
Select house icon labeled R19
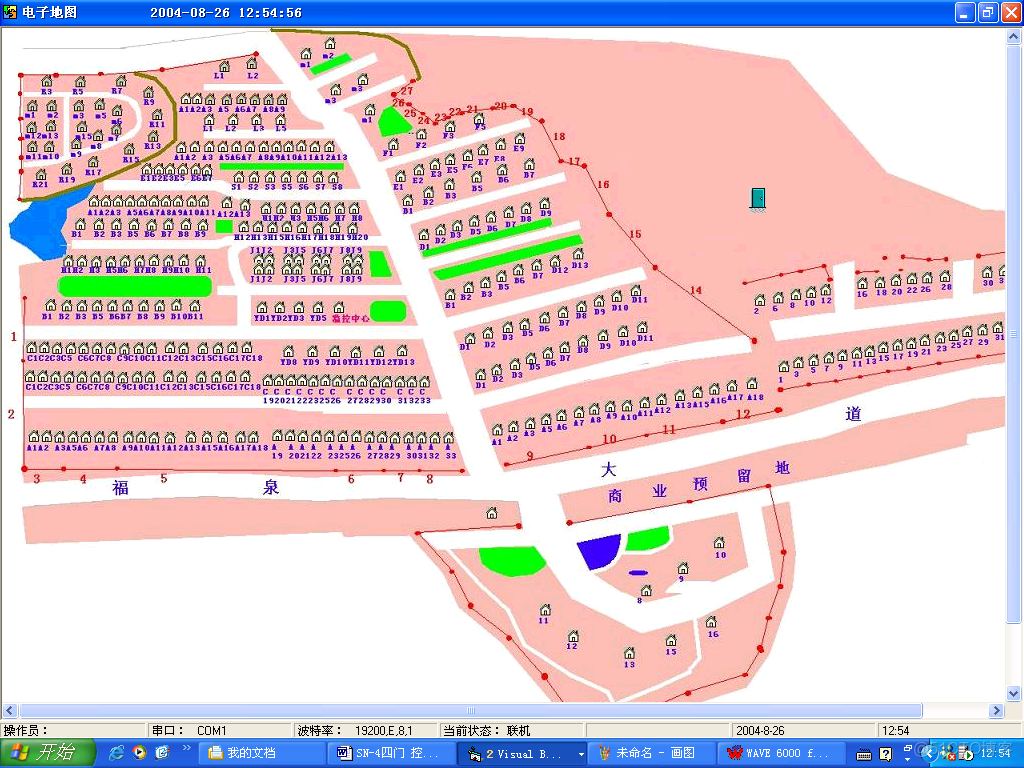pyautogui.click(x=67, y=170)
